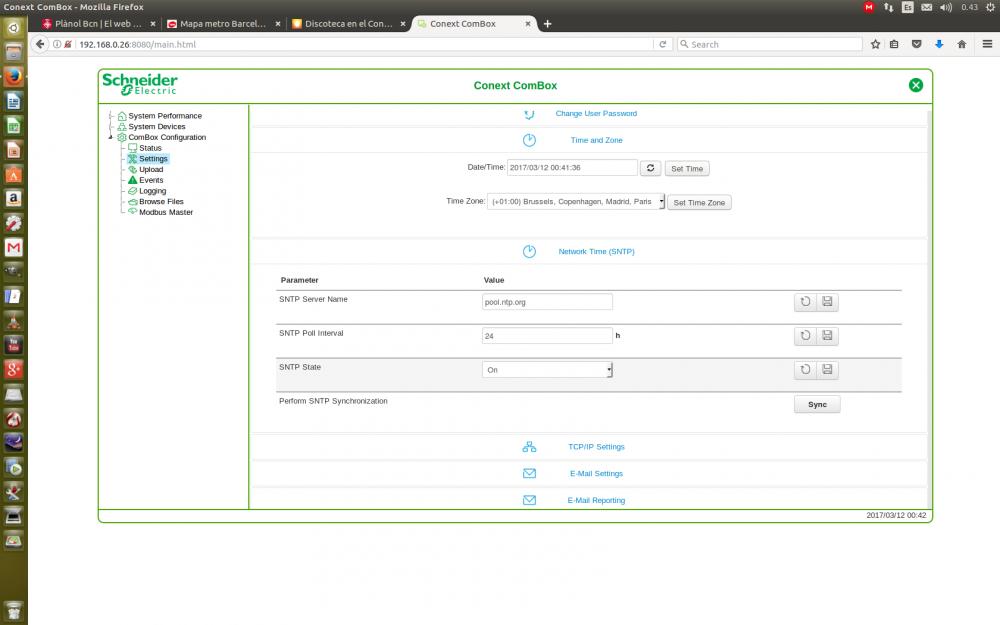Expand the E-Mail Settings section
The height and width of the screenshot is (625, 1000).
pyautogui.click(x=596, y=474)
